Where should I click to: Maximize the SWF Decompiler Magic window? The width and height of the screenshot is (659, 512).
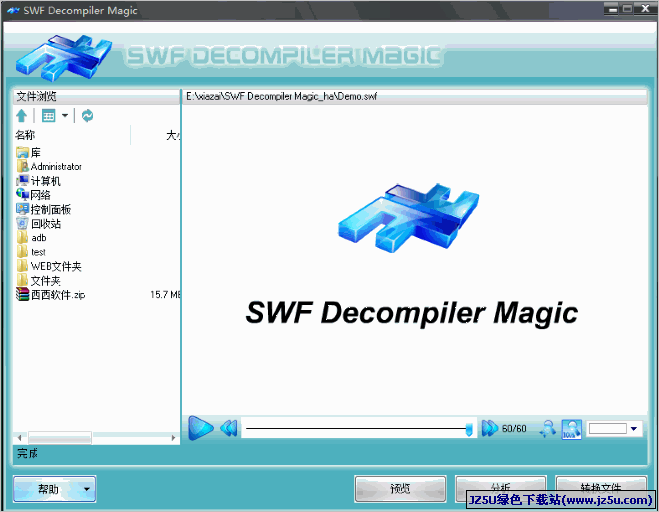coord(627,9)
